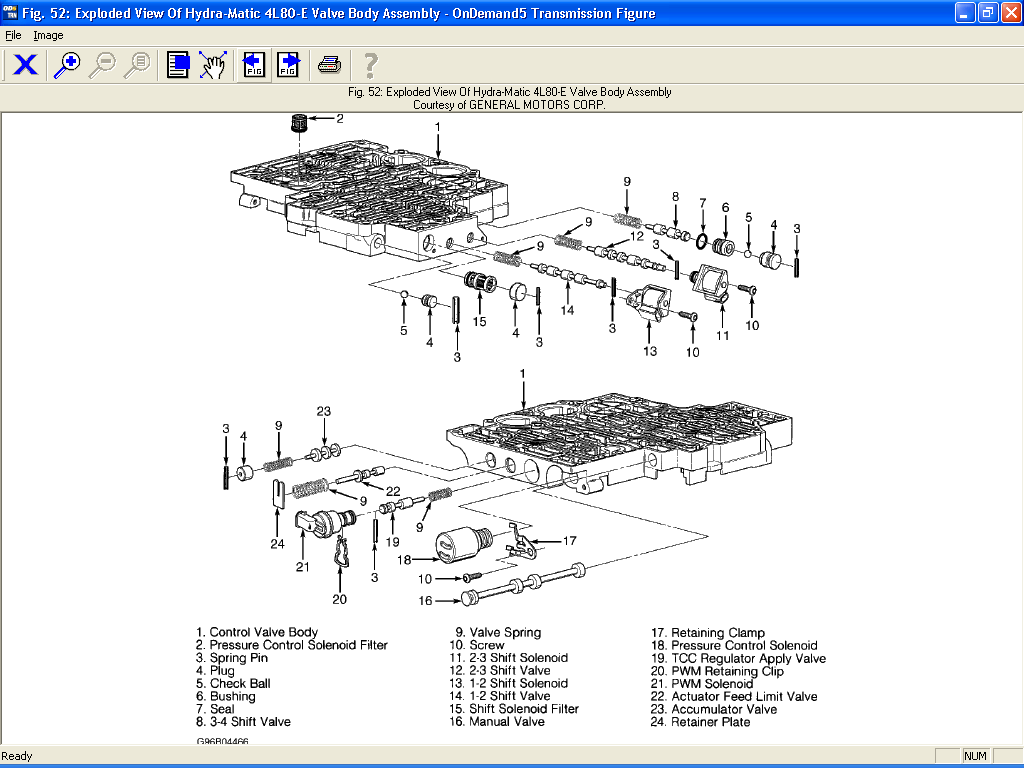Viewport: 1024px width, 768px height.
Task: Click the greyed zoom out magnifier icon
Action: [x=103, y=65]
